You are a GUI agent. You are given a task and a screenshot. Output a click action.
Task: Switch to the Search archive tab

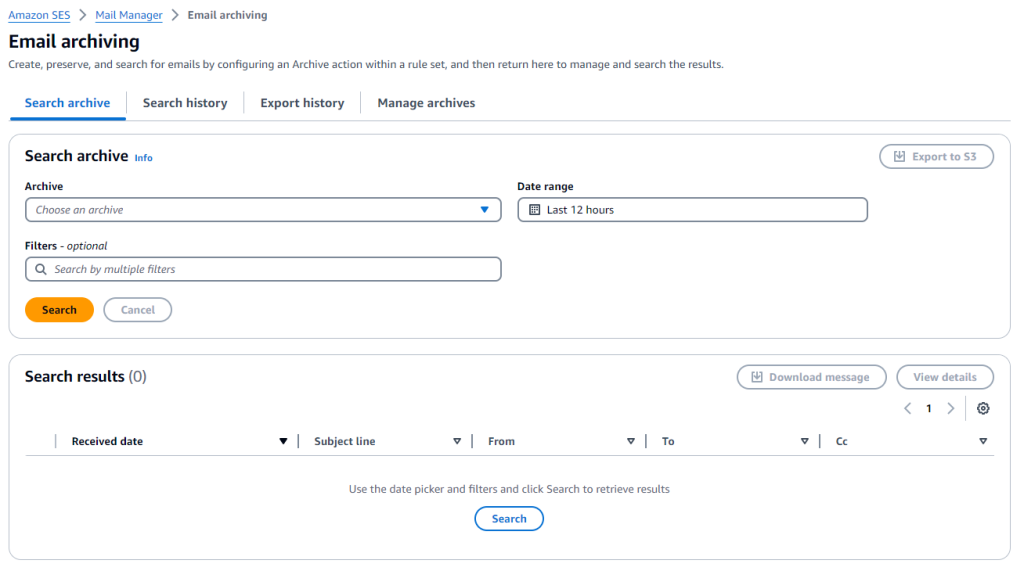[67, 103]
